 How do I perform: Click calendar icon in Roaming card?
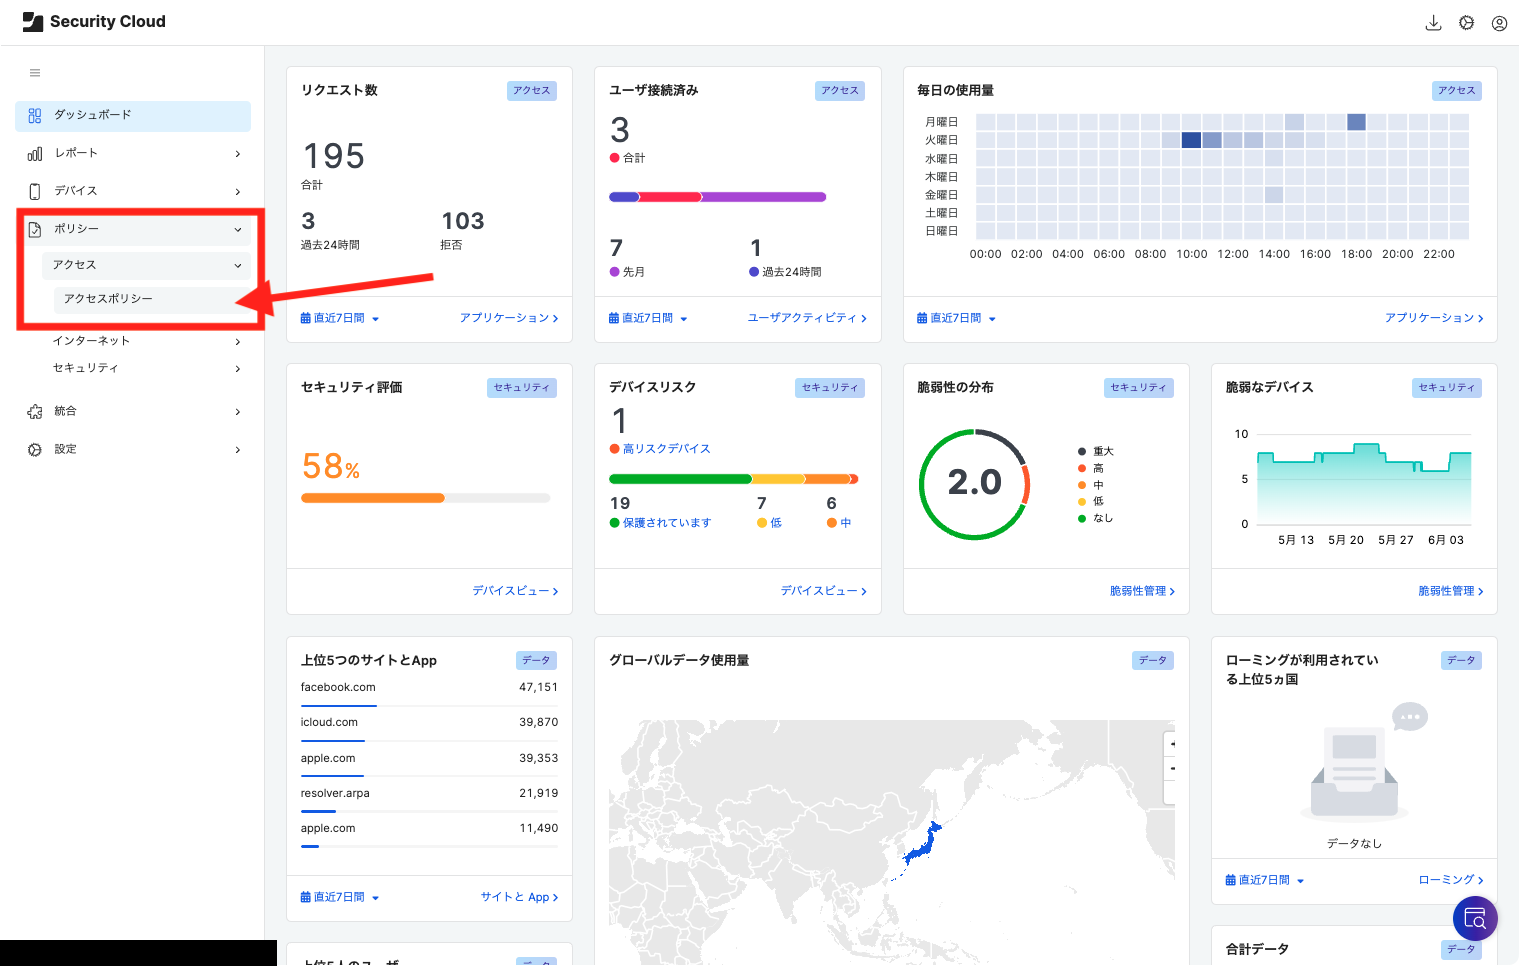click(x=1231, y=880)
